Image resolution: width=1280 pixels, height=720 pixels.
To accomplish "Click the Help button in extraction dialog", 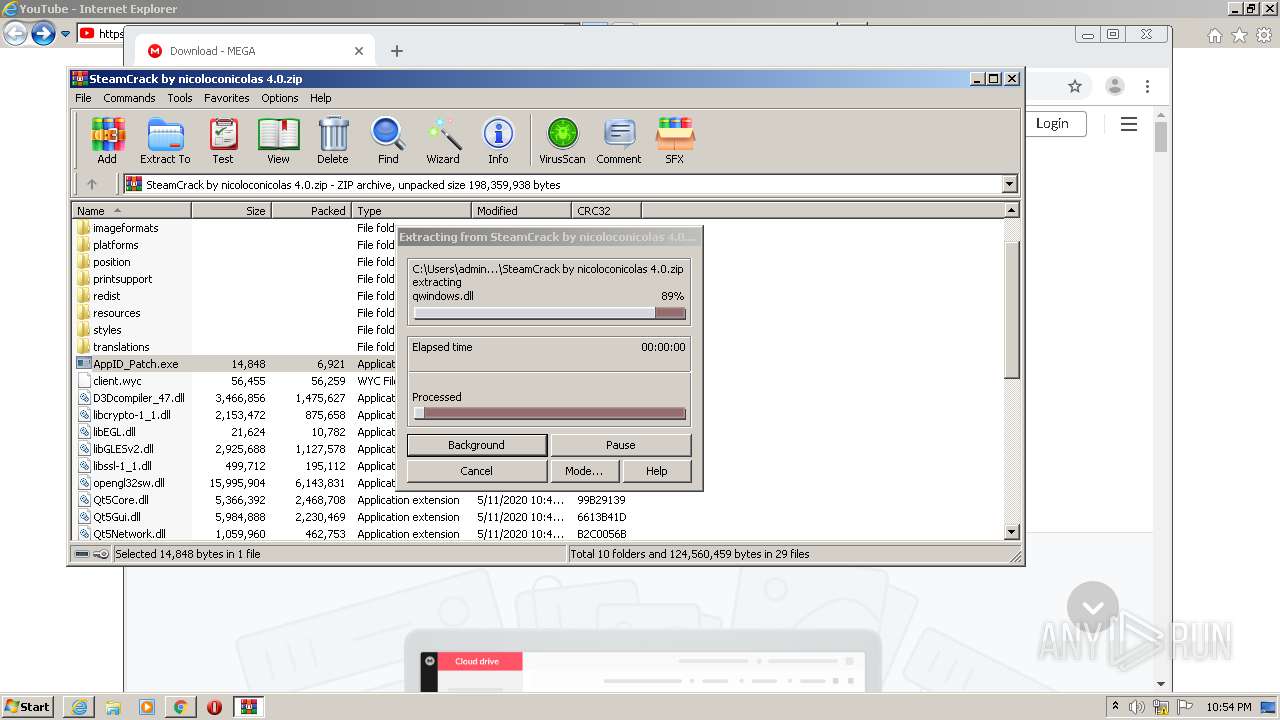I will [657, 471].
